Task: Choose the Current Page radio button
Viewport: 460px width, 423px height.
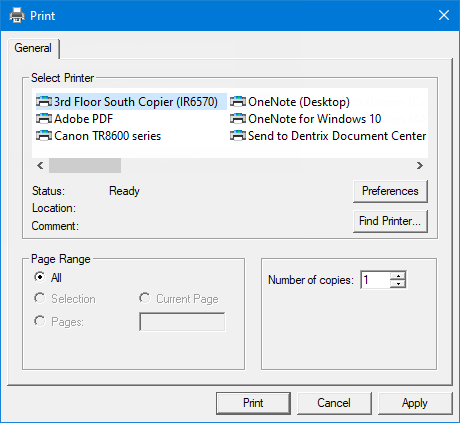Action: click(145, 298)
